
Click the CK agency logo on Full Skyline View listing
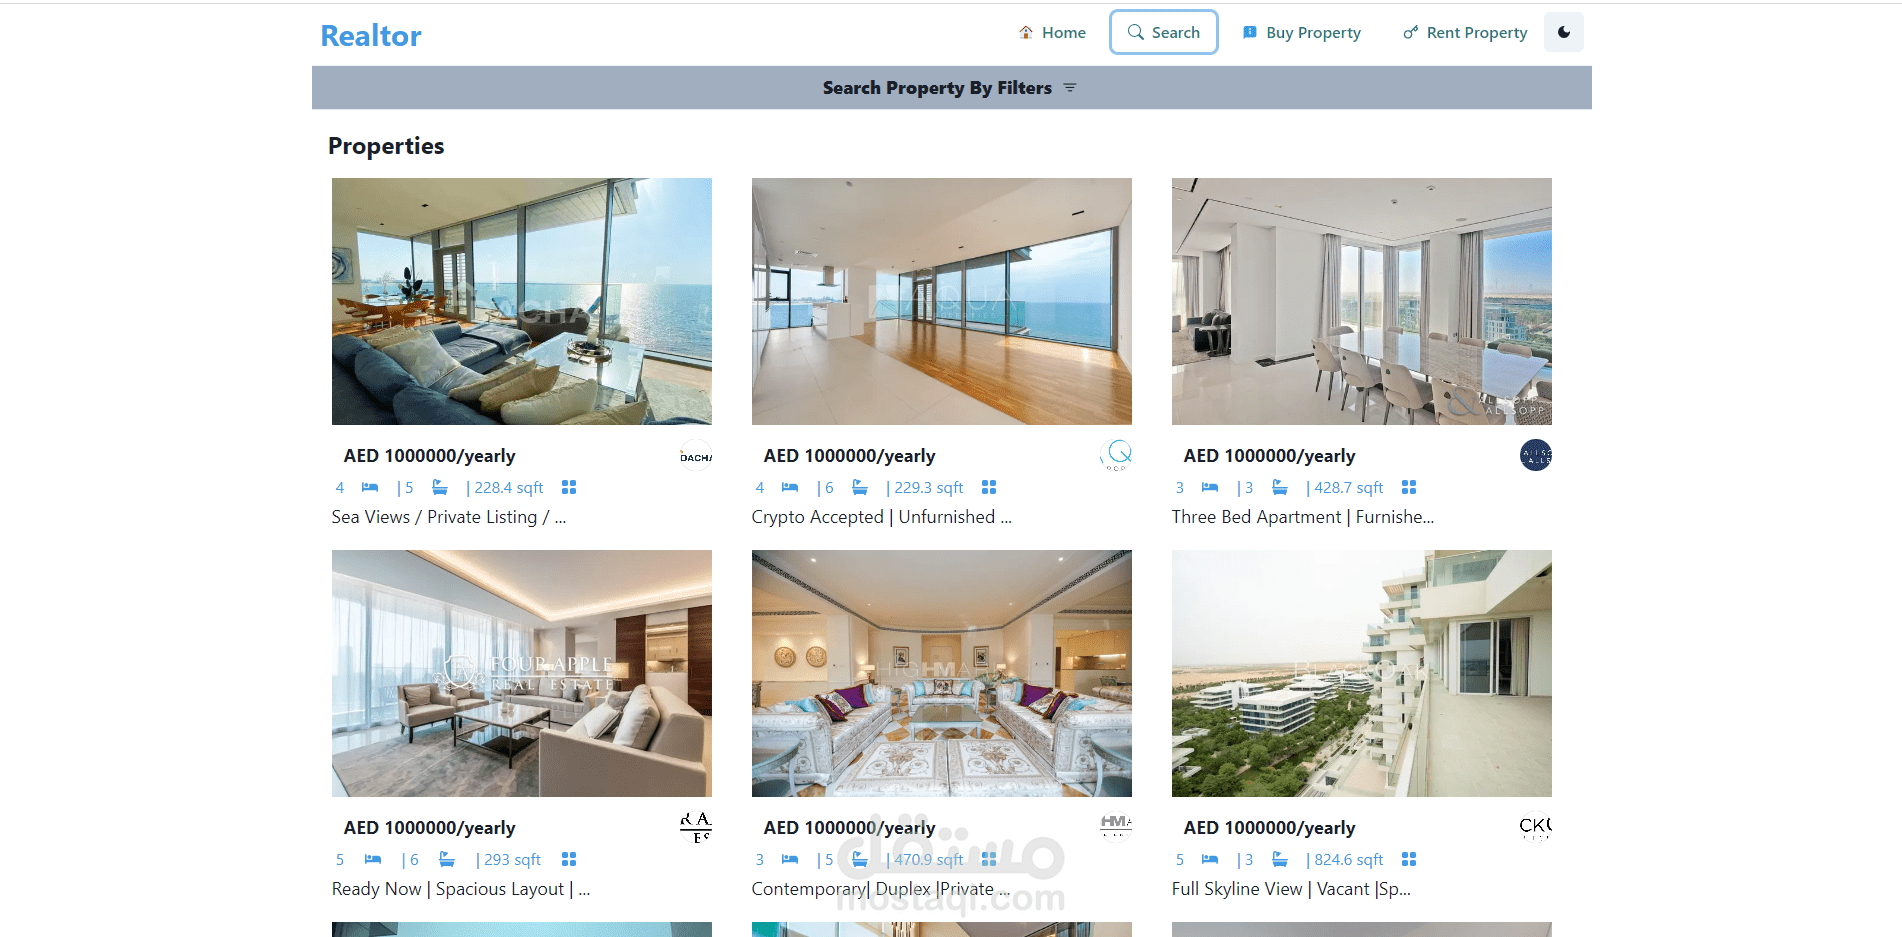1536,827
